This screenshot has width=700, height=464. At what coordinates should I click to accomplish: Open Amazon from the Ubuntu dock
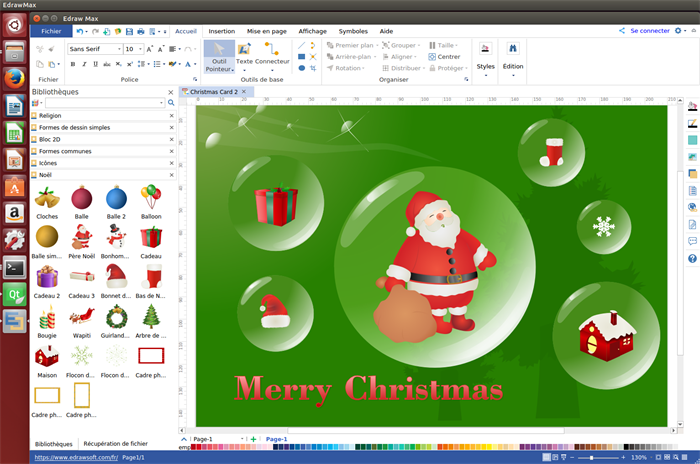[15, 214]
